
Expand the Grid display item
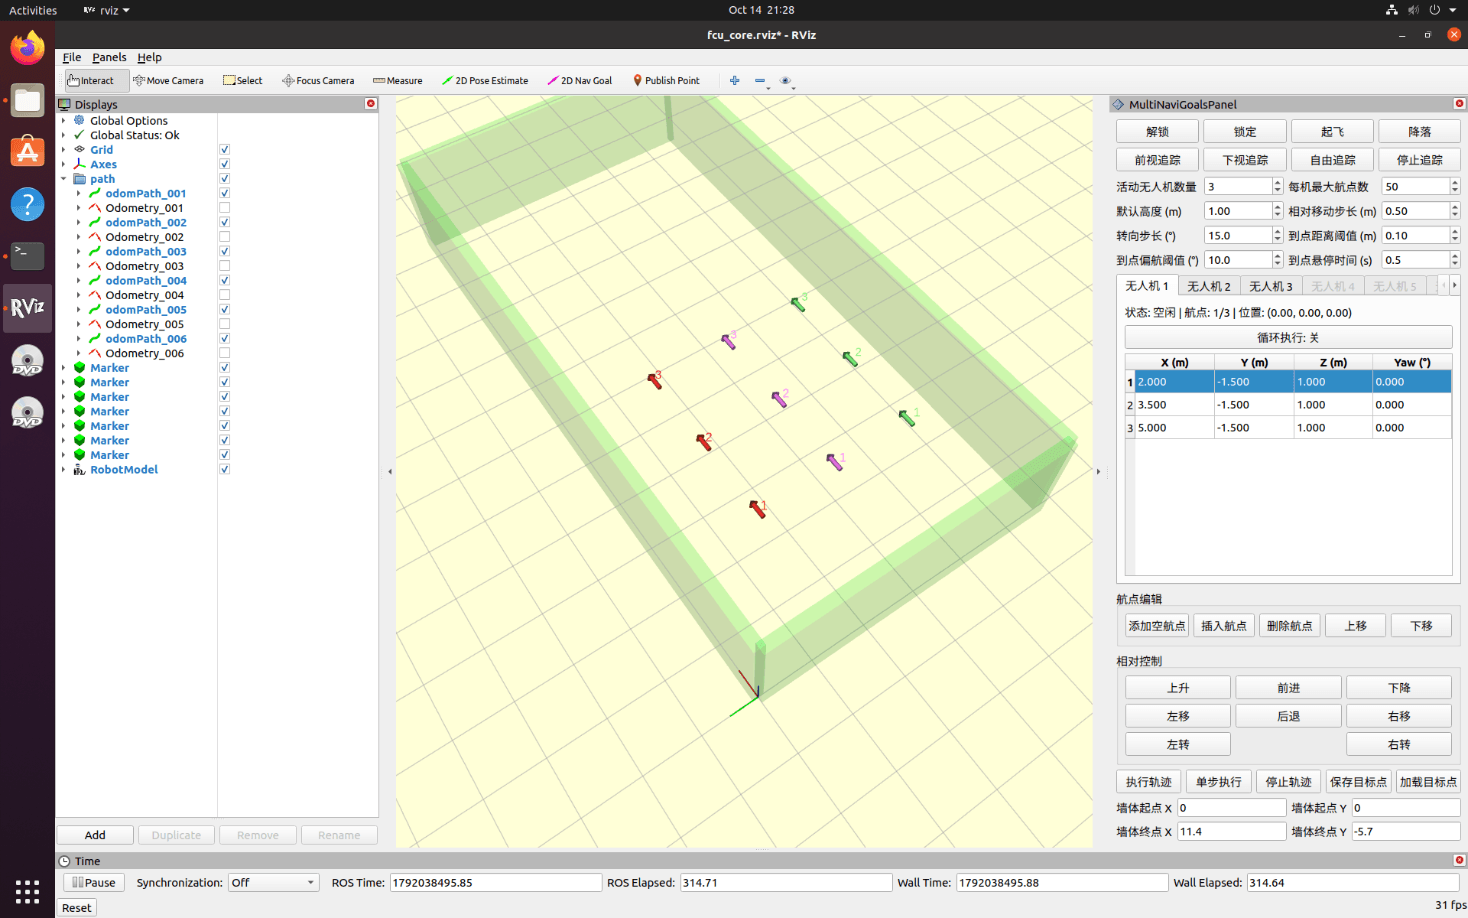[63, 150]
